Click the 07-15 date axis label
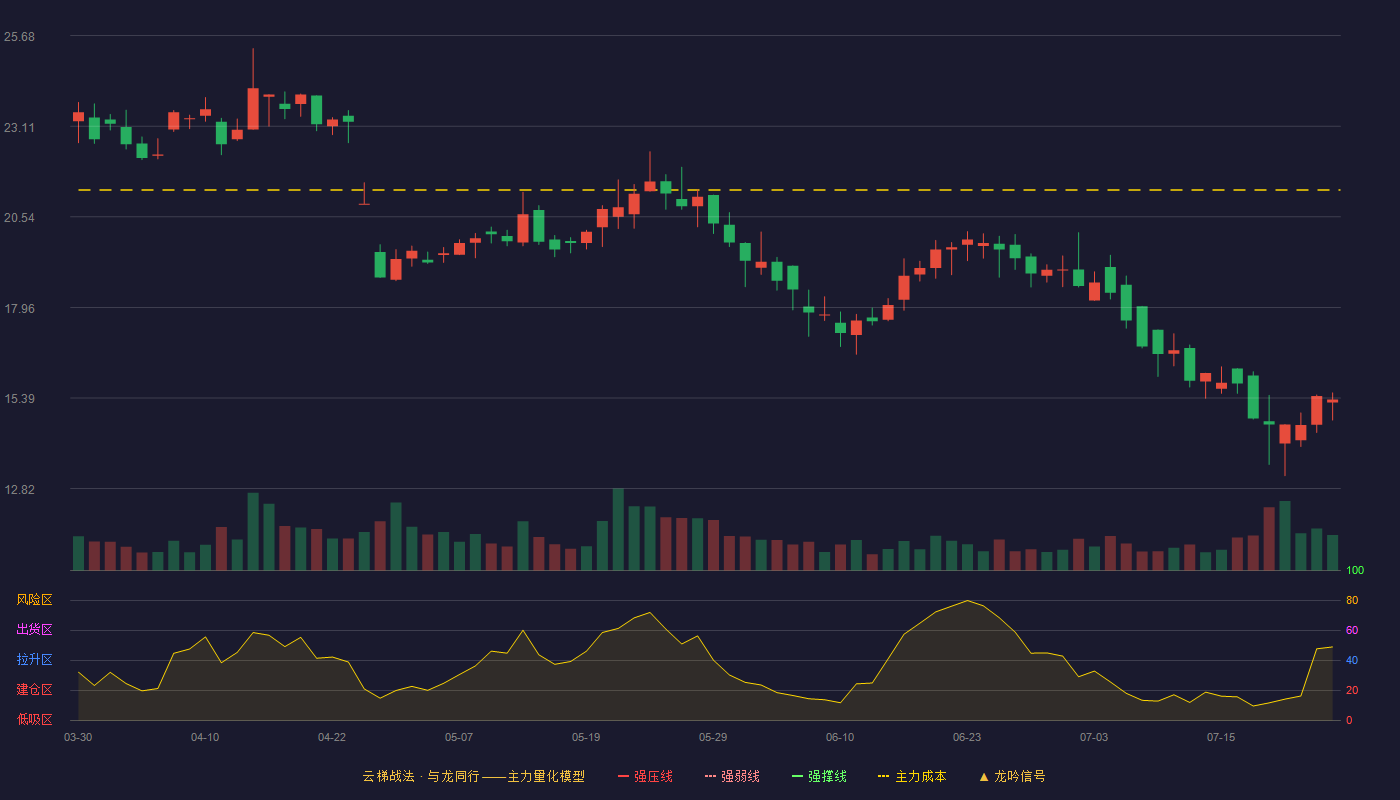1400x800 pixels. (x=1221, y=737)
